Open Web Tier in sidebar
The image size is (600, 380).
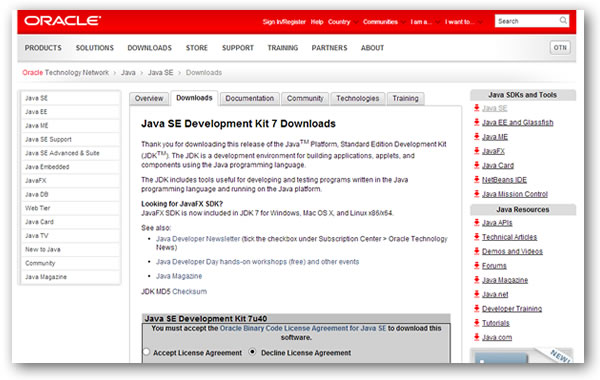pos(70,208)
